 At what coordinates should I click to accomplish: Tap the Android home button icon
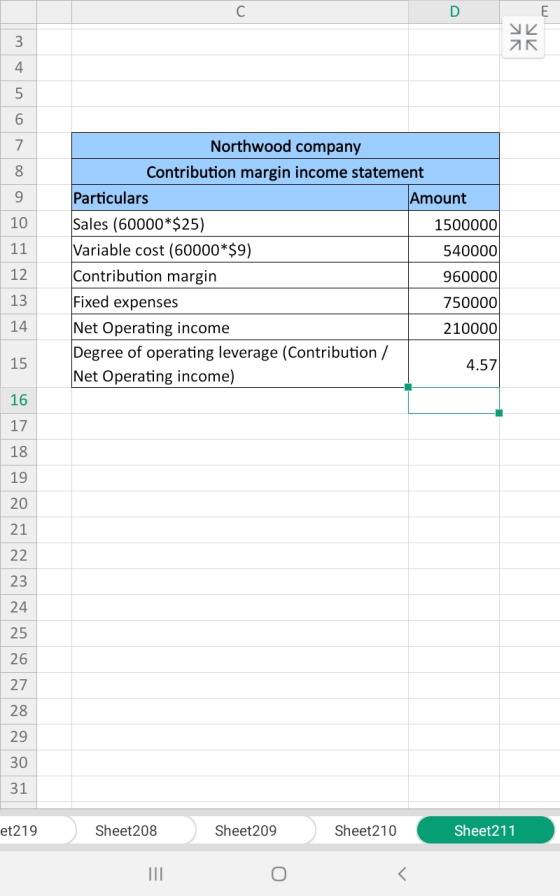(x=279, y=874)
